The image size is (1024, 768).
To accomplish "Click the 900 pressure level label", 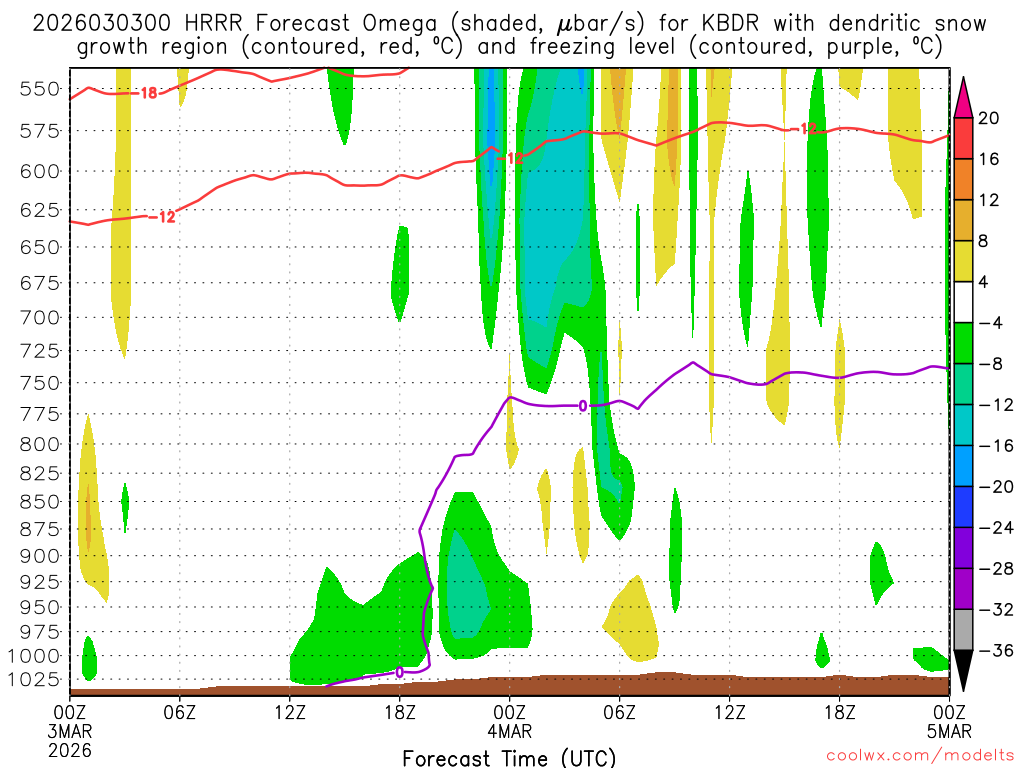I will pos(40,556).
